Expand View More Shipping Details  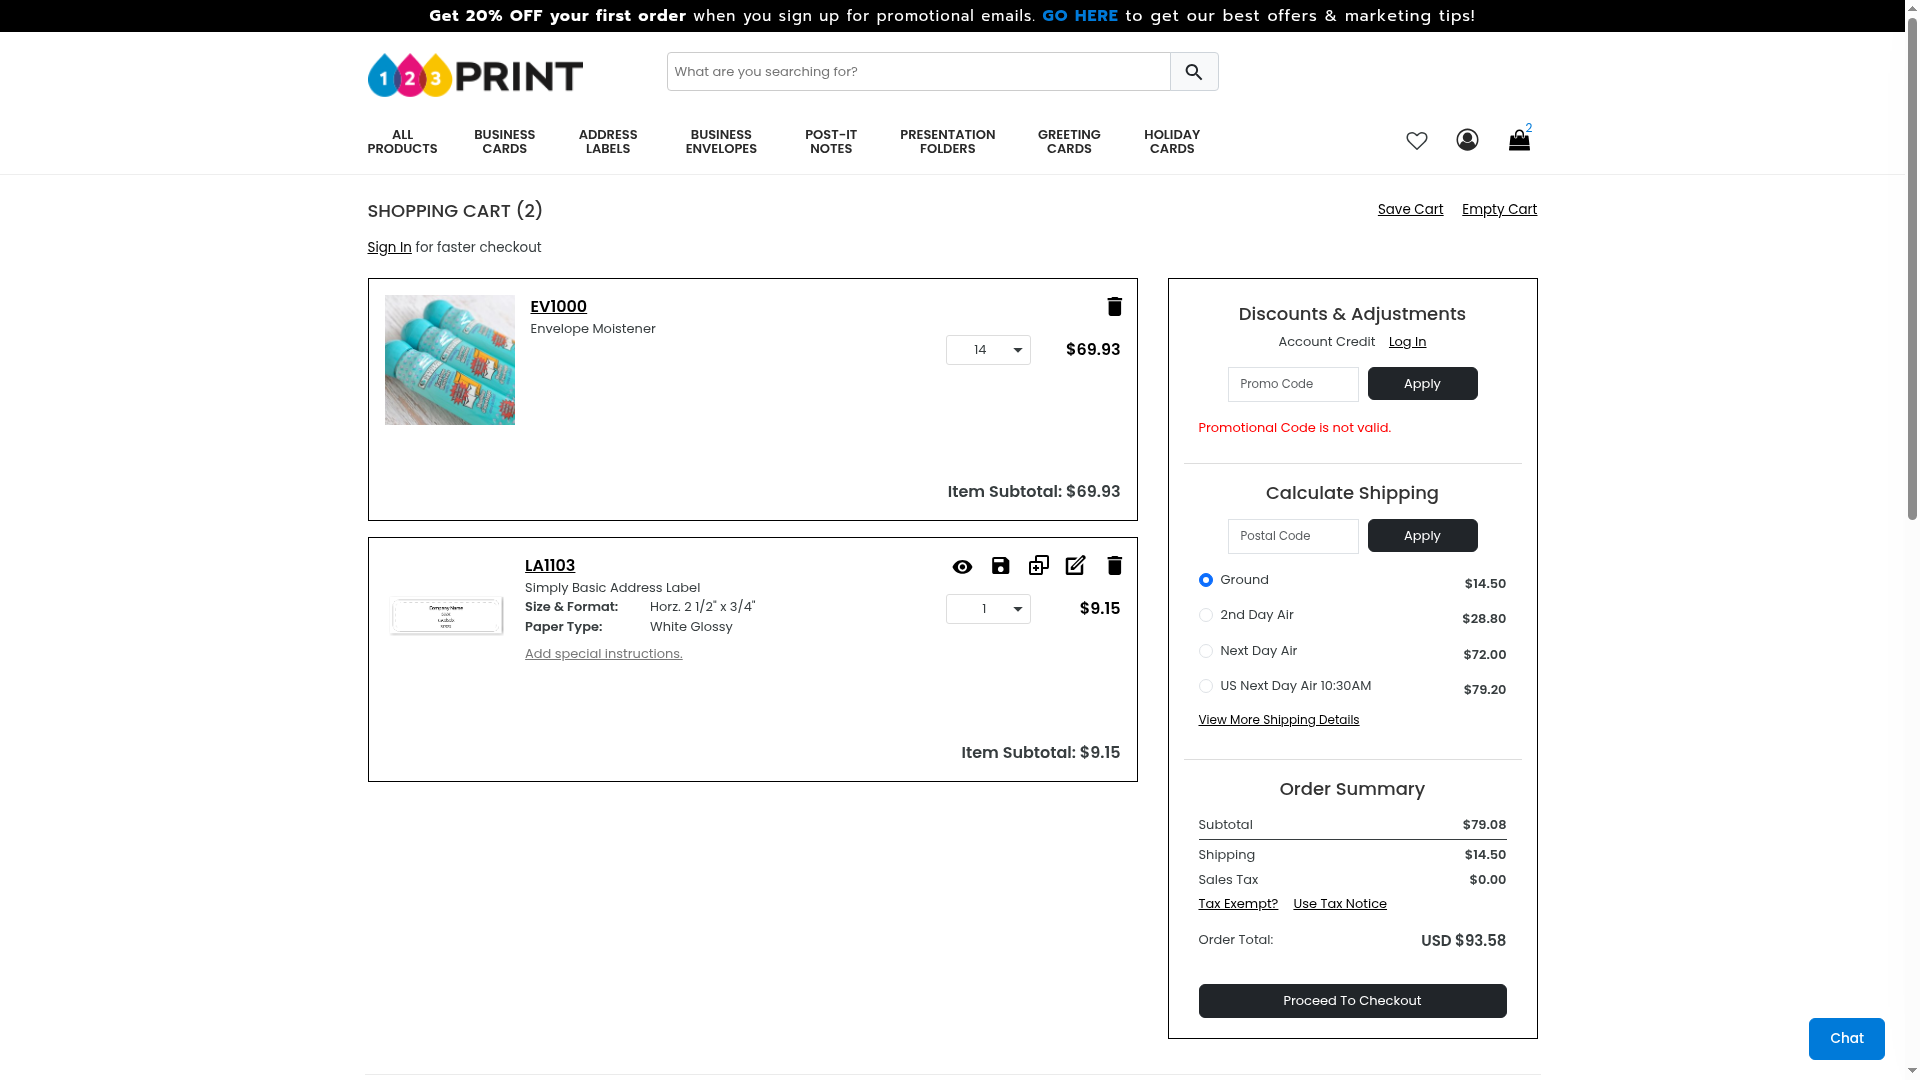1278,720
